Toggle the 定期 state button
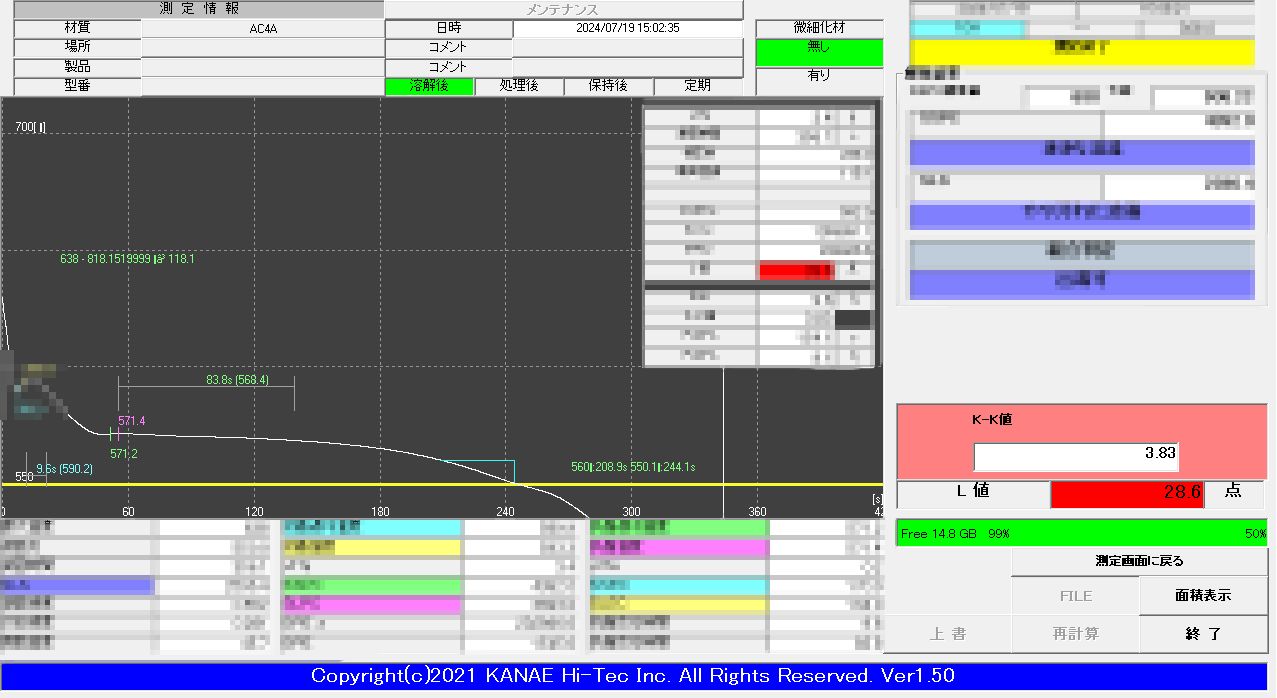This screenshot has width=1277, height=698. tap(698, 86)
